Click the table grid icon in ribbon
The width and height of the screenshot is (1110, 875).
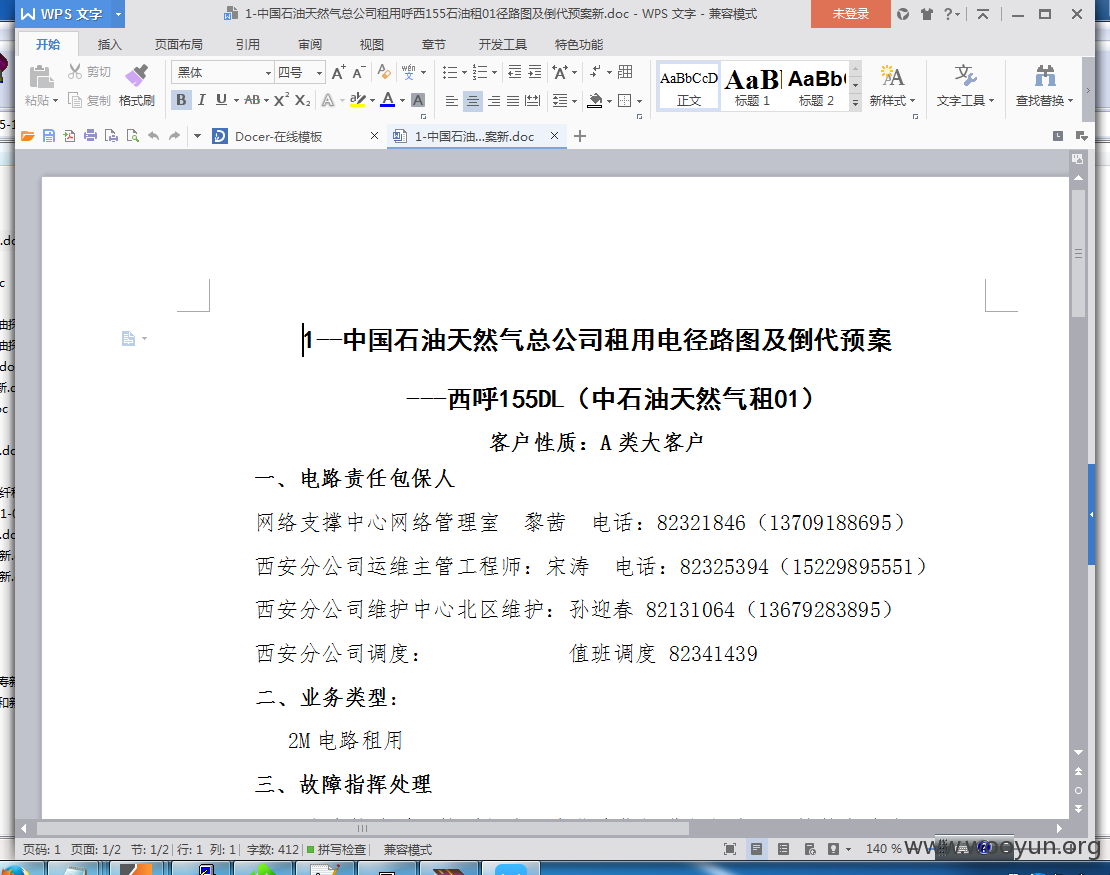click(625, 72)
